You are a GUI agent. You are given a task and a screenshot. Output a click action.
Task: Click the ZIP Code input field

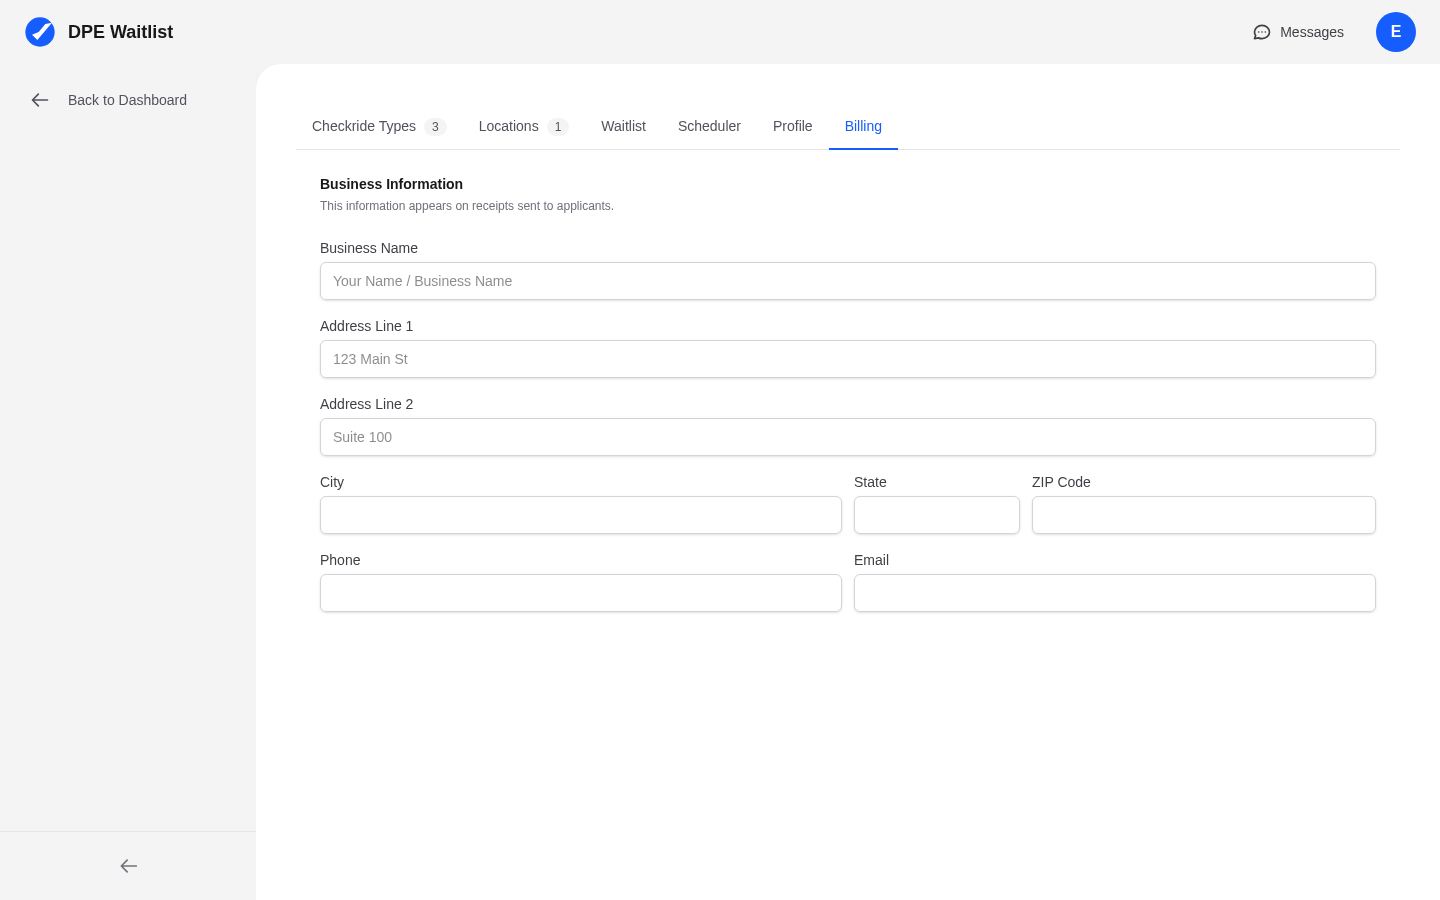tap(1203, 515)
